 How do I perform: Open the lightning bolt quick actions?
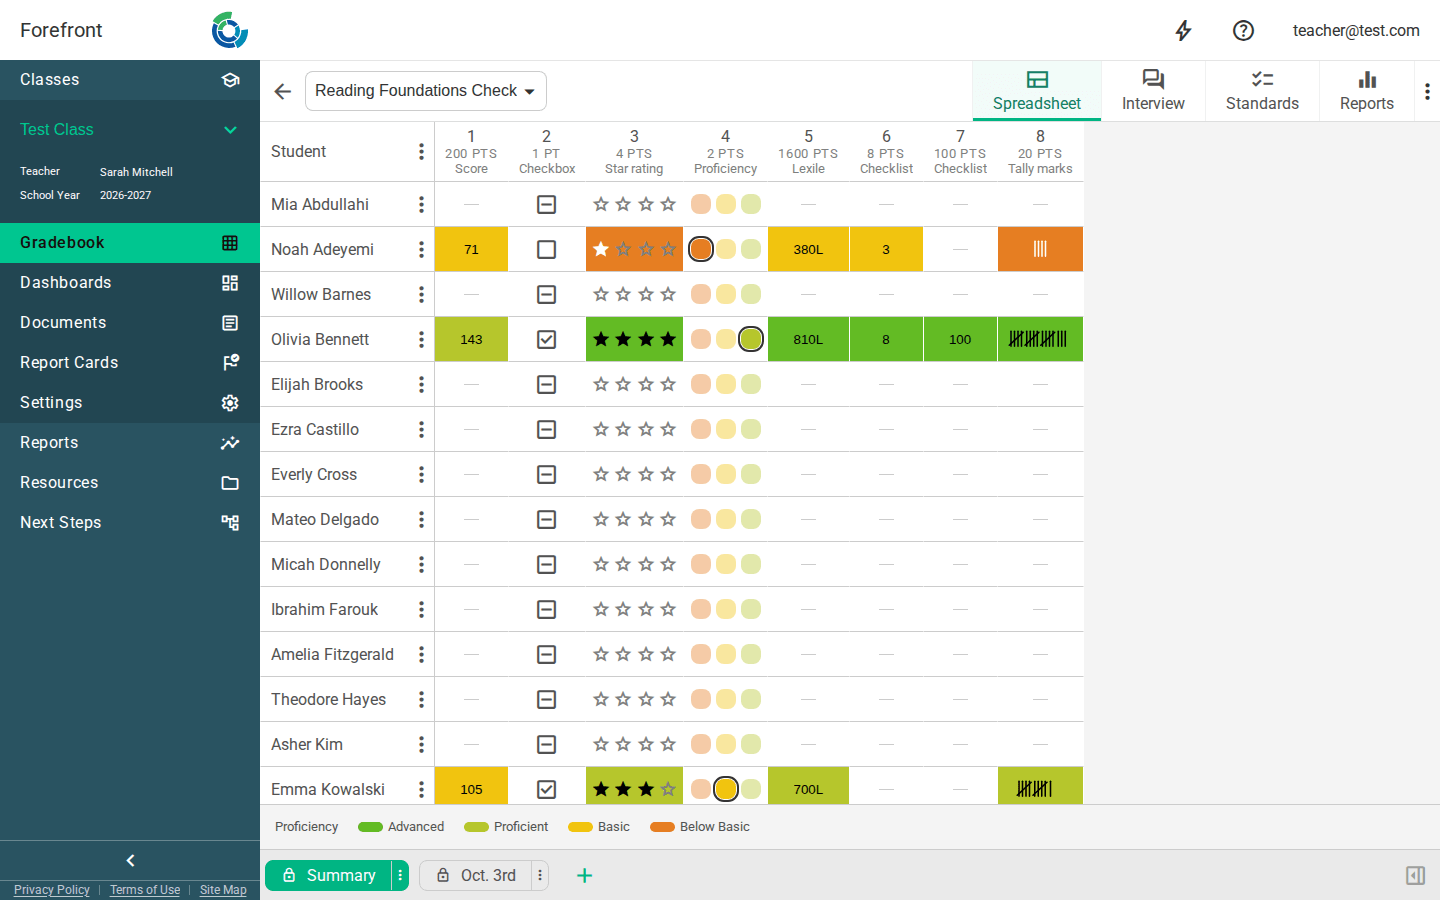point(1183,30)
